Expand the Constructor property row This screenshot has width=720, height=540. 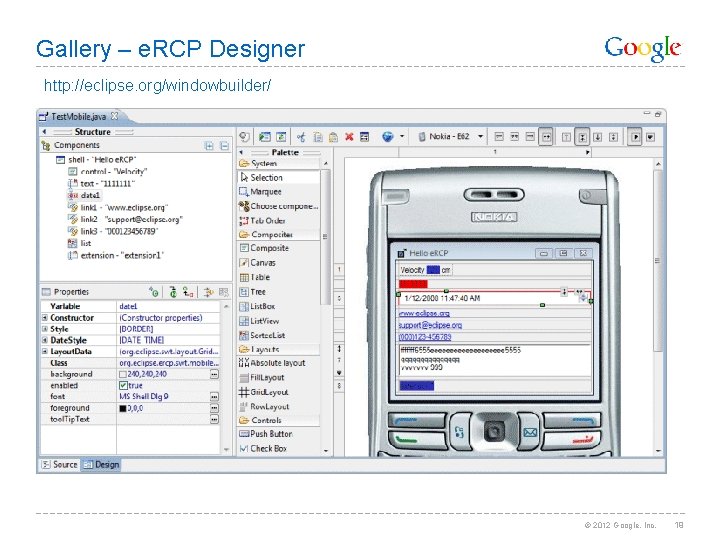[x=45, y=318]
